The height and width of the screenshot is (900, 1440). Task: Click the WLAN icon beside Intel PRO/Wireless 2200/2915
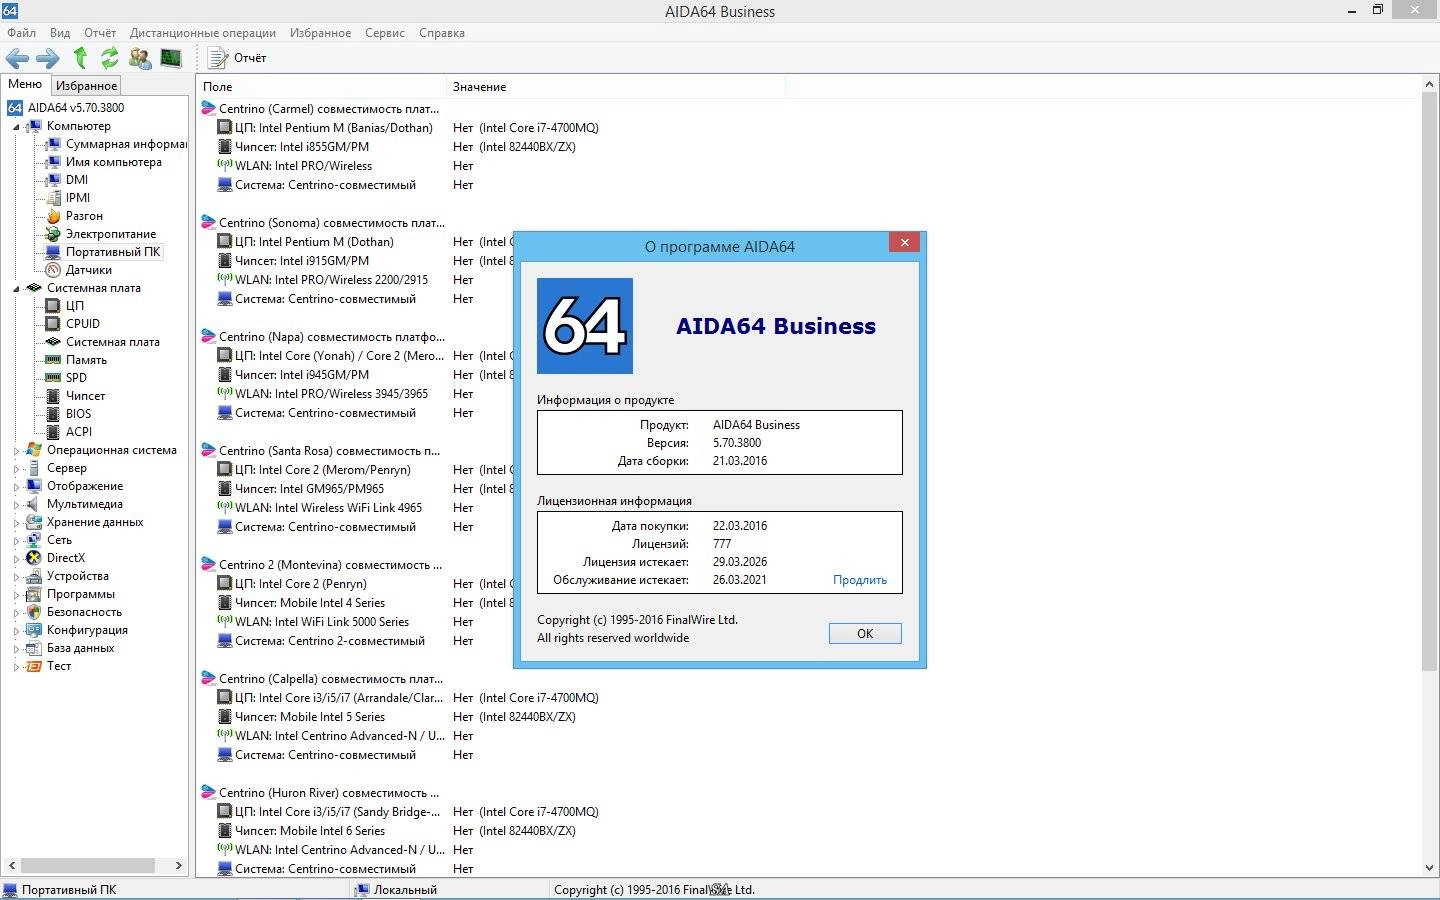coord(225,280)
